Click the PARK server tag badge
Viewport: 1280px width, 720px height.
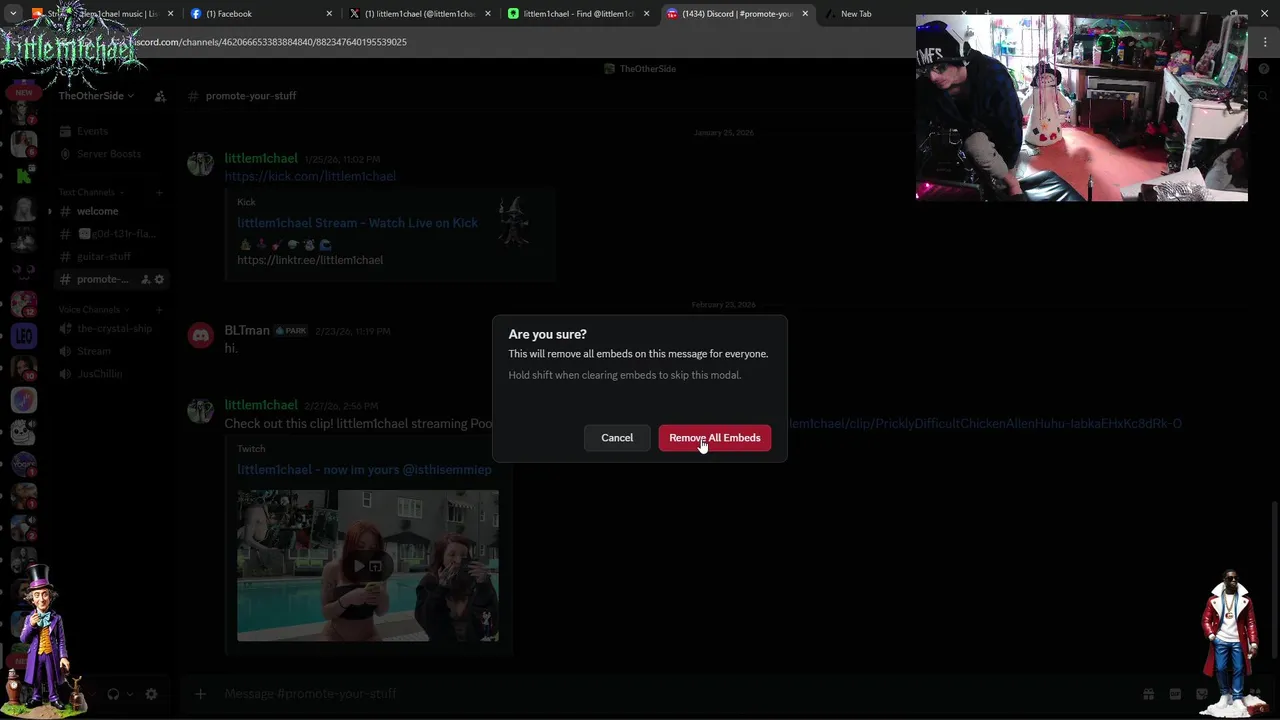290,331
